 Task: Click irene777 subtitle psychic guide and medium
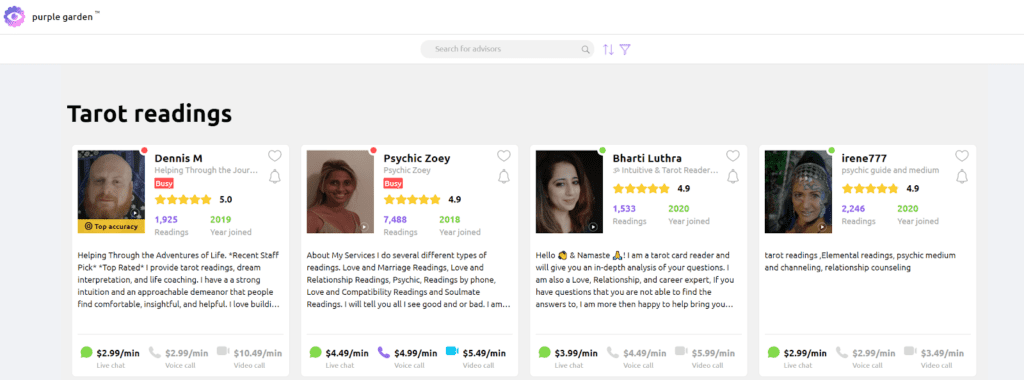click(890, 170)
